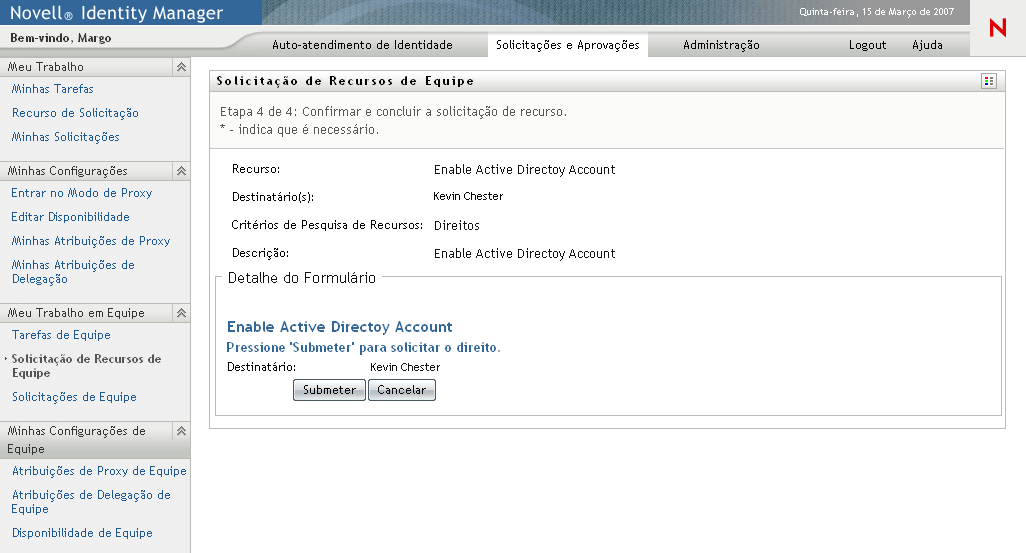Go to Minhas Tarefas
The height and width of the screenshot is (553, 1026).
click(x=53, y=89)
